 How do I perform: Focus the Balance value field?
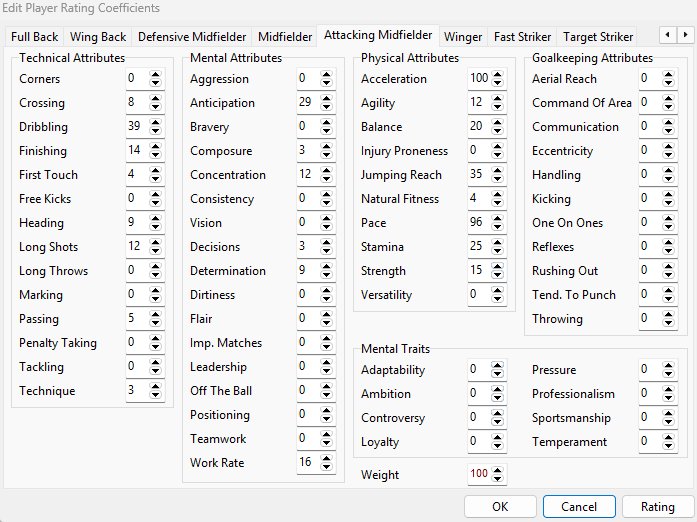tap(476, 127)
